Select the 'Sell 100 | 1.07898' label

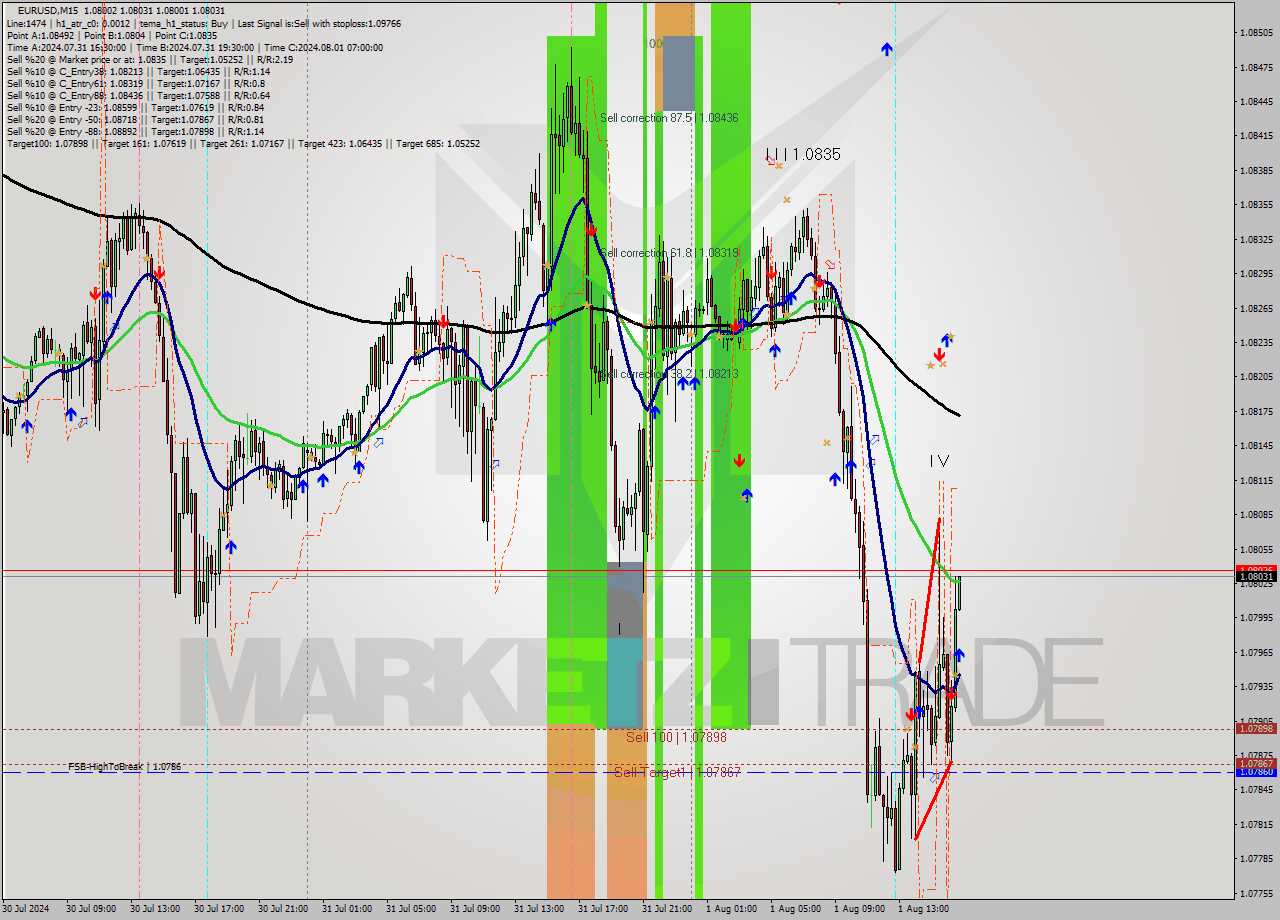point(676,737)
